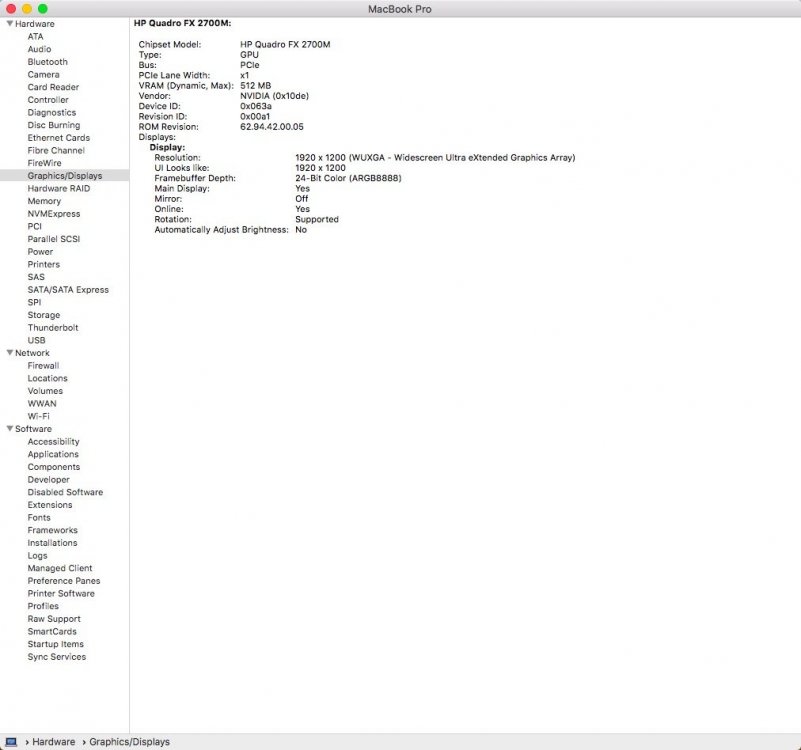Select Camera in the sidebar

pos(43,75)
